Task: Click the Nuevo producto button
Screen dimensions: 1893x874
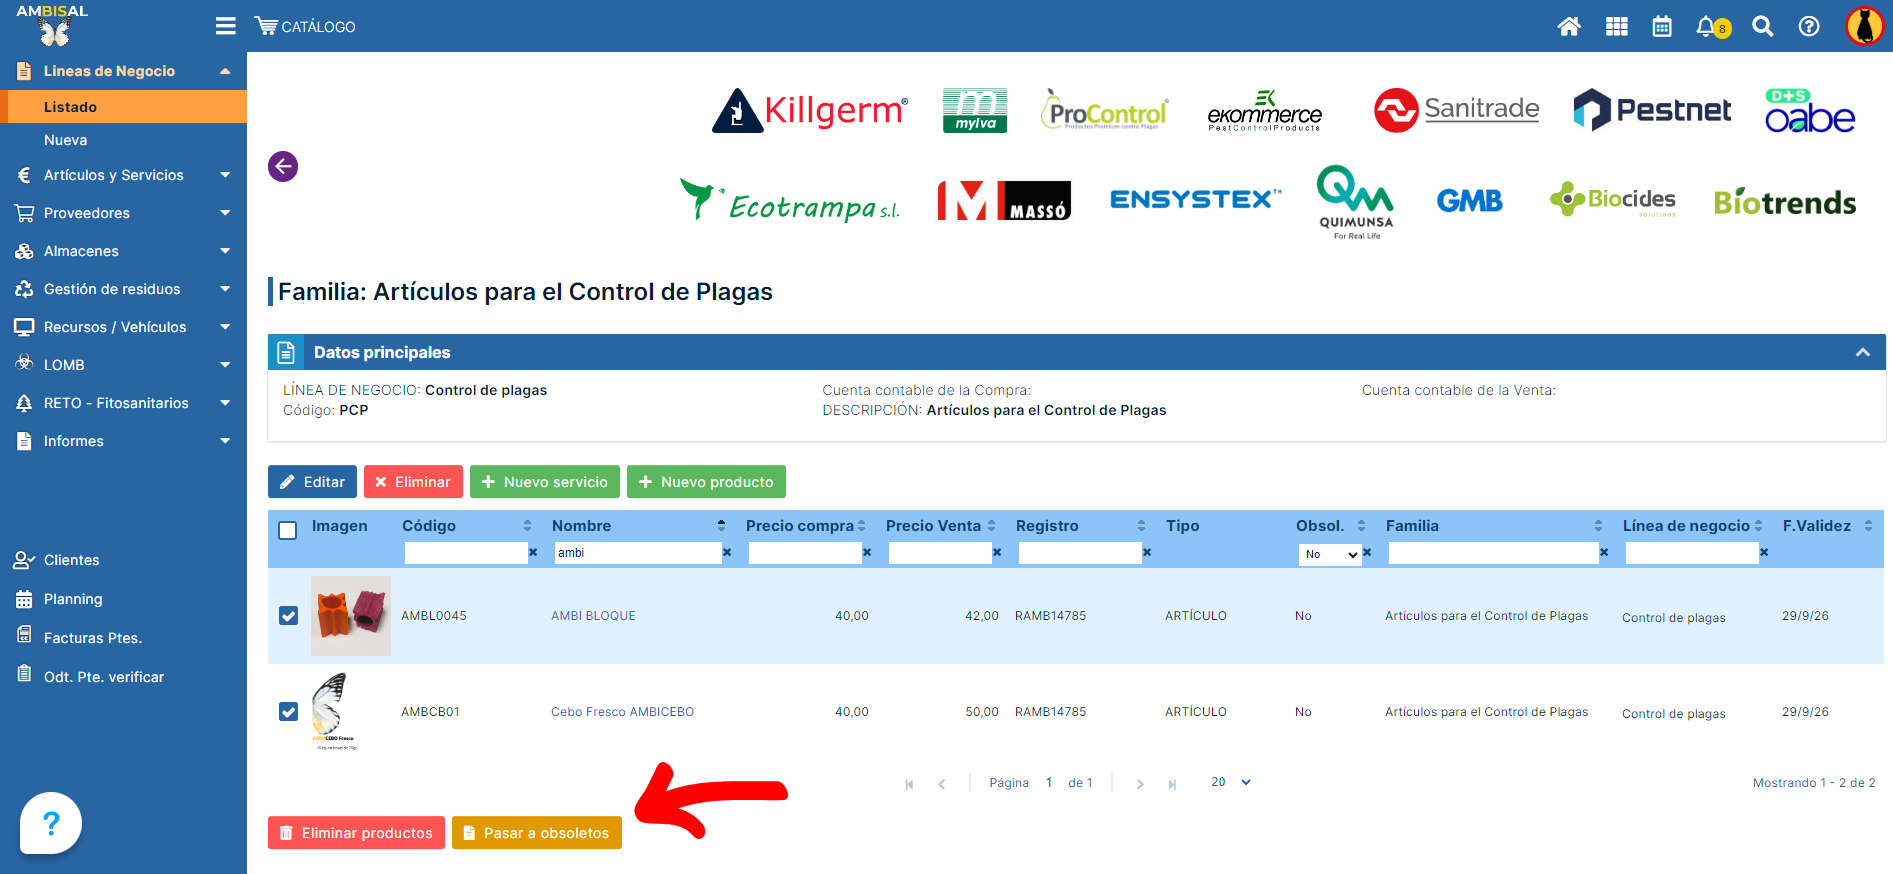Action: (x=706, y=482)
